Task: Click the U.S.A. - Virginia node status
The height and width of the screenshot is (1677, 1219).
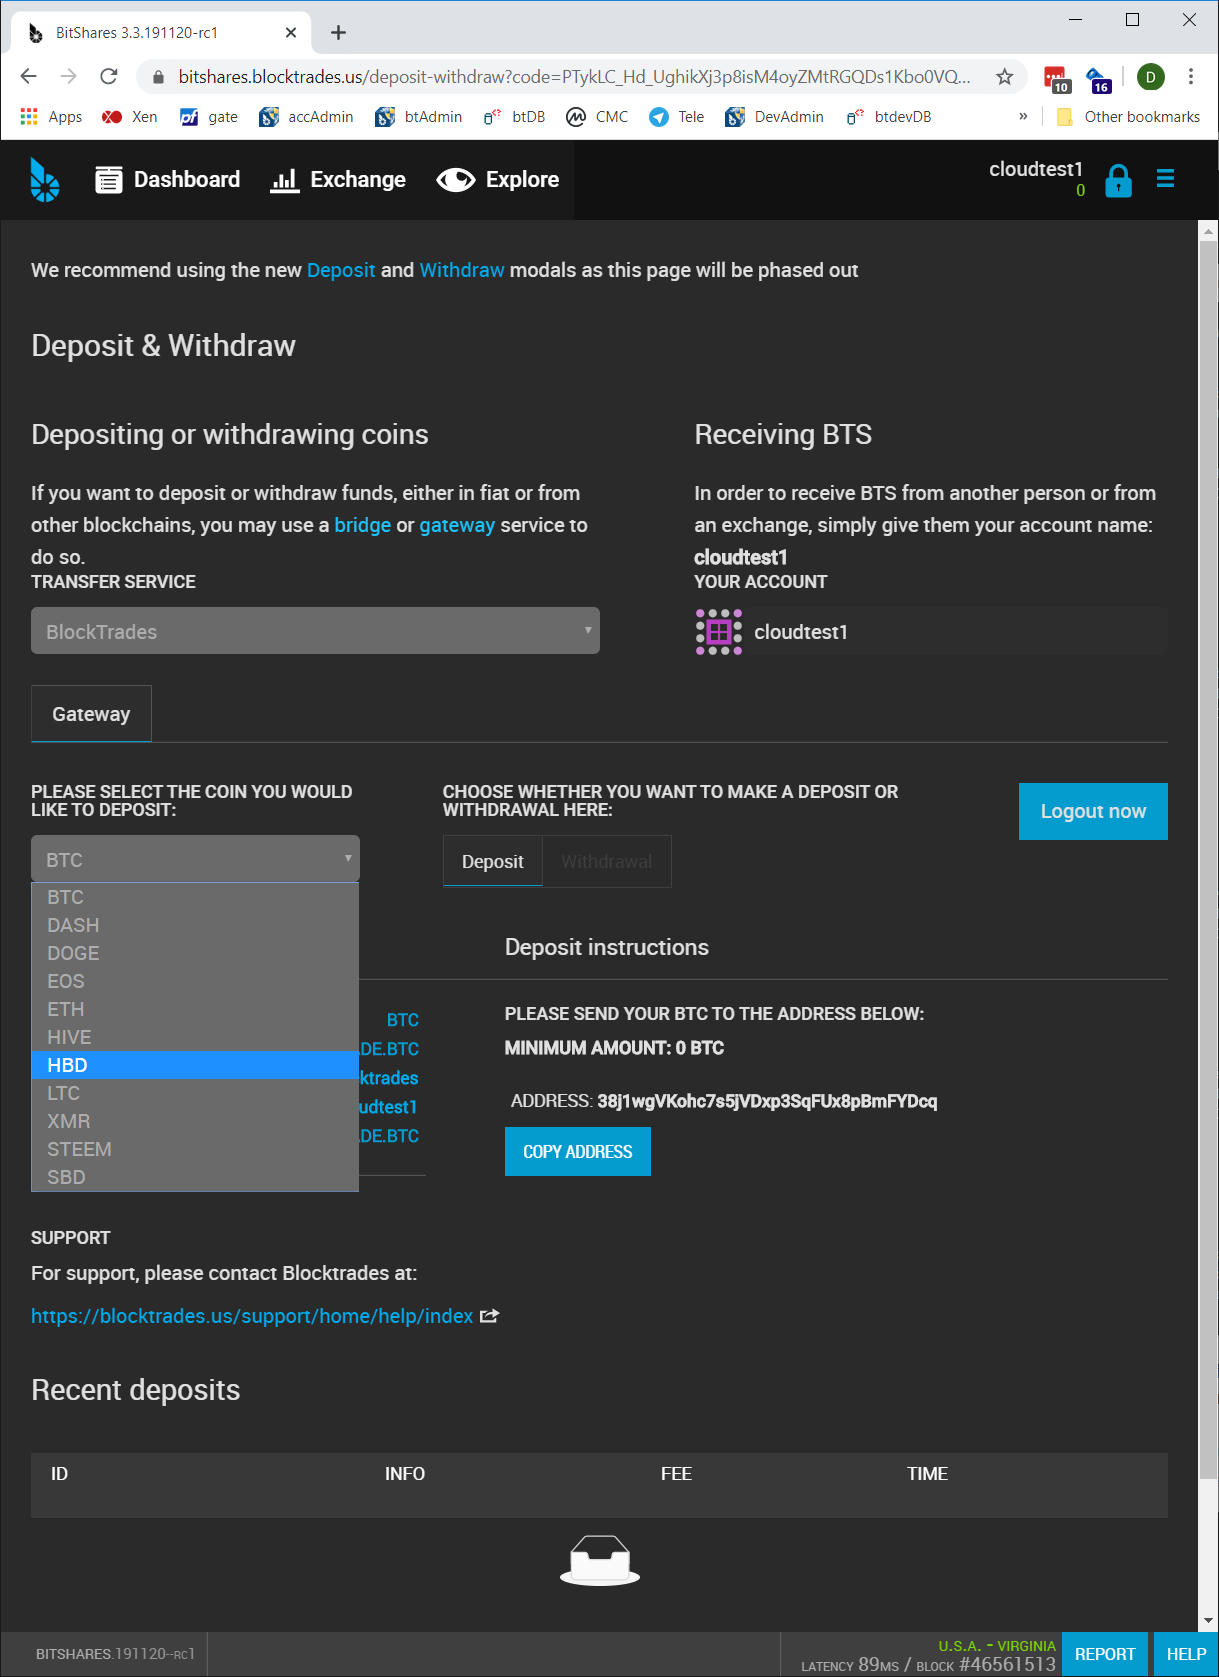Action: (996, 1646)
